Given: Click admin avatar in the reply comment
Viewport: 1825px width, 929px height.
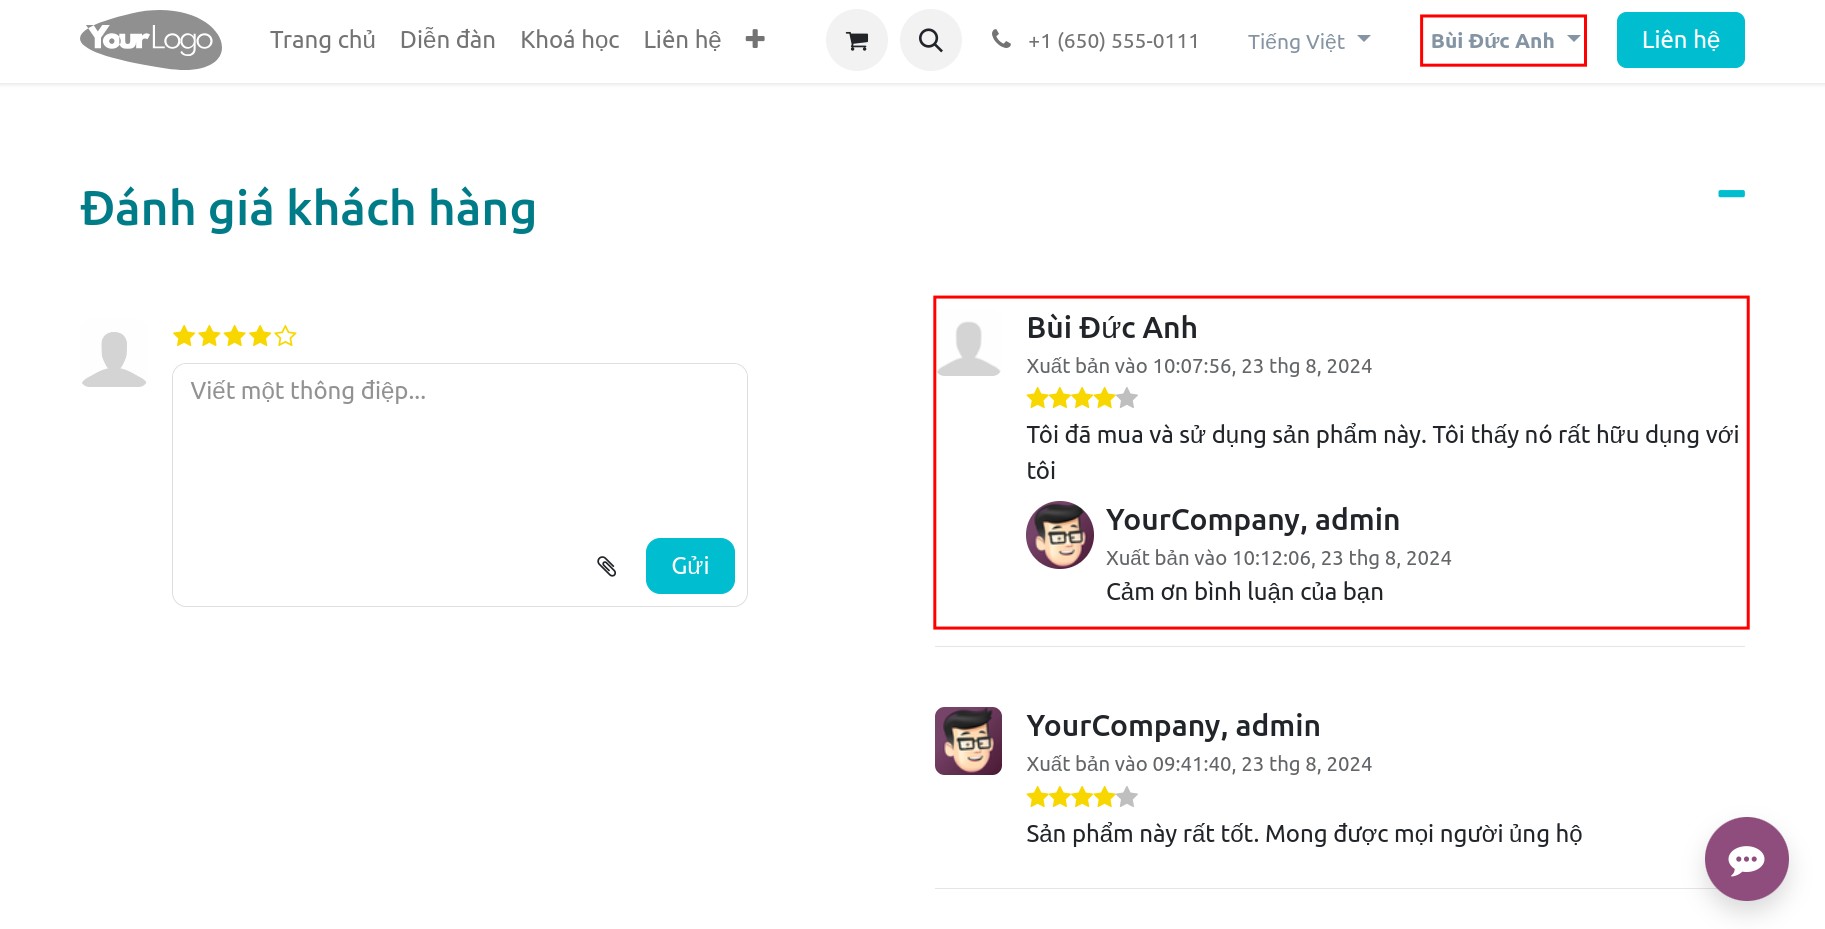Looking at the screenshot, I should (x=1060, y=535).
